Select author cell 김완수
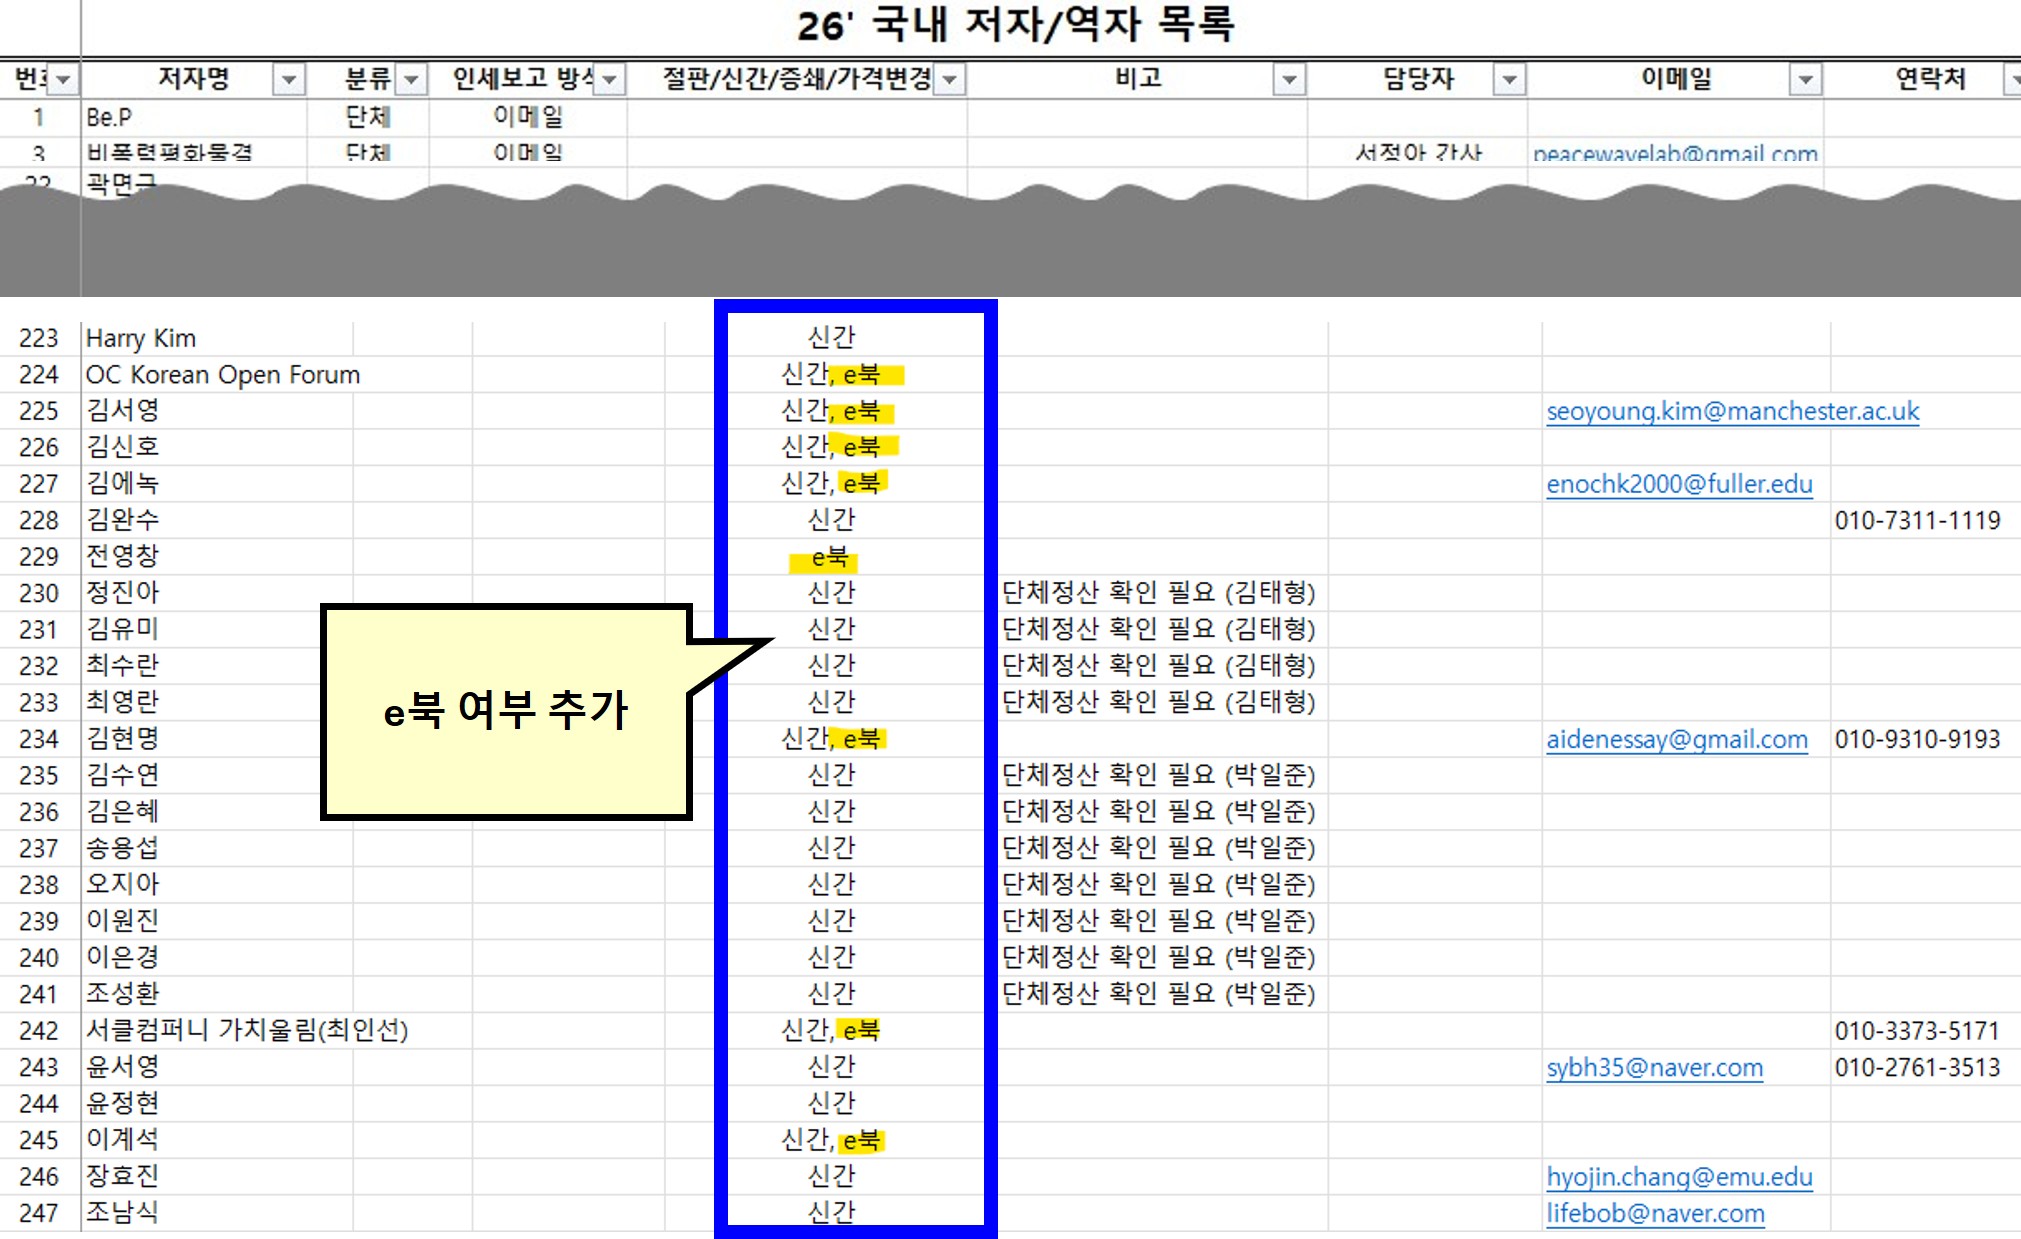 (x=217, y=520)
